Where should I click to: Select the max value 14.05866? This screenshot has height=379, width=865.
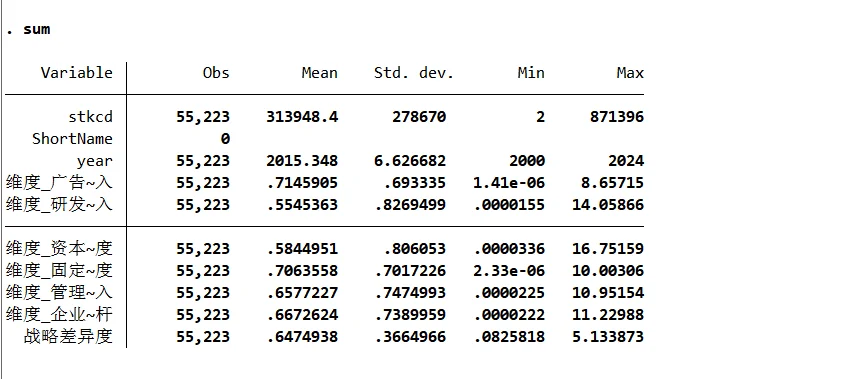pos(608,205)
